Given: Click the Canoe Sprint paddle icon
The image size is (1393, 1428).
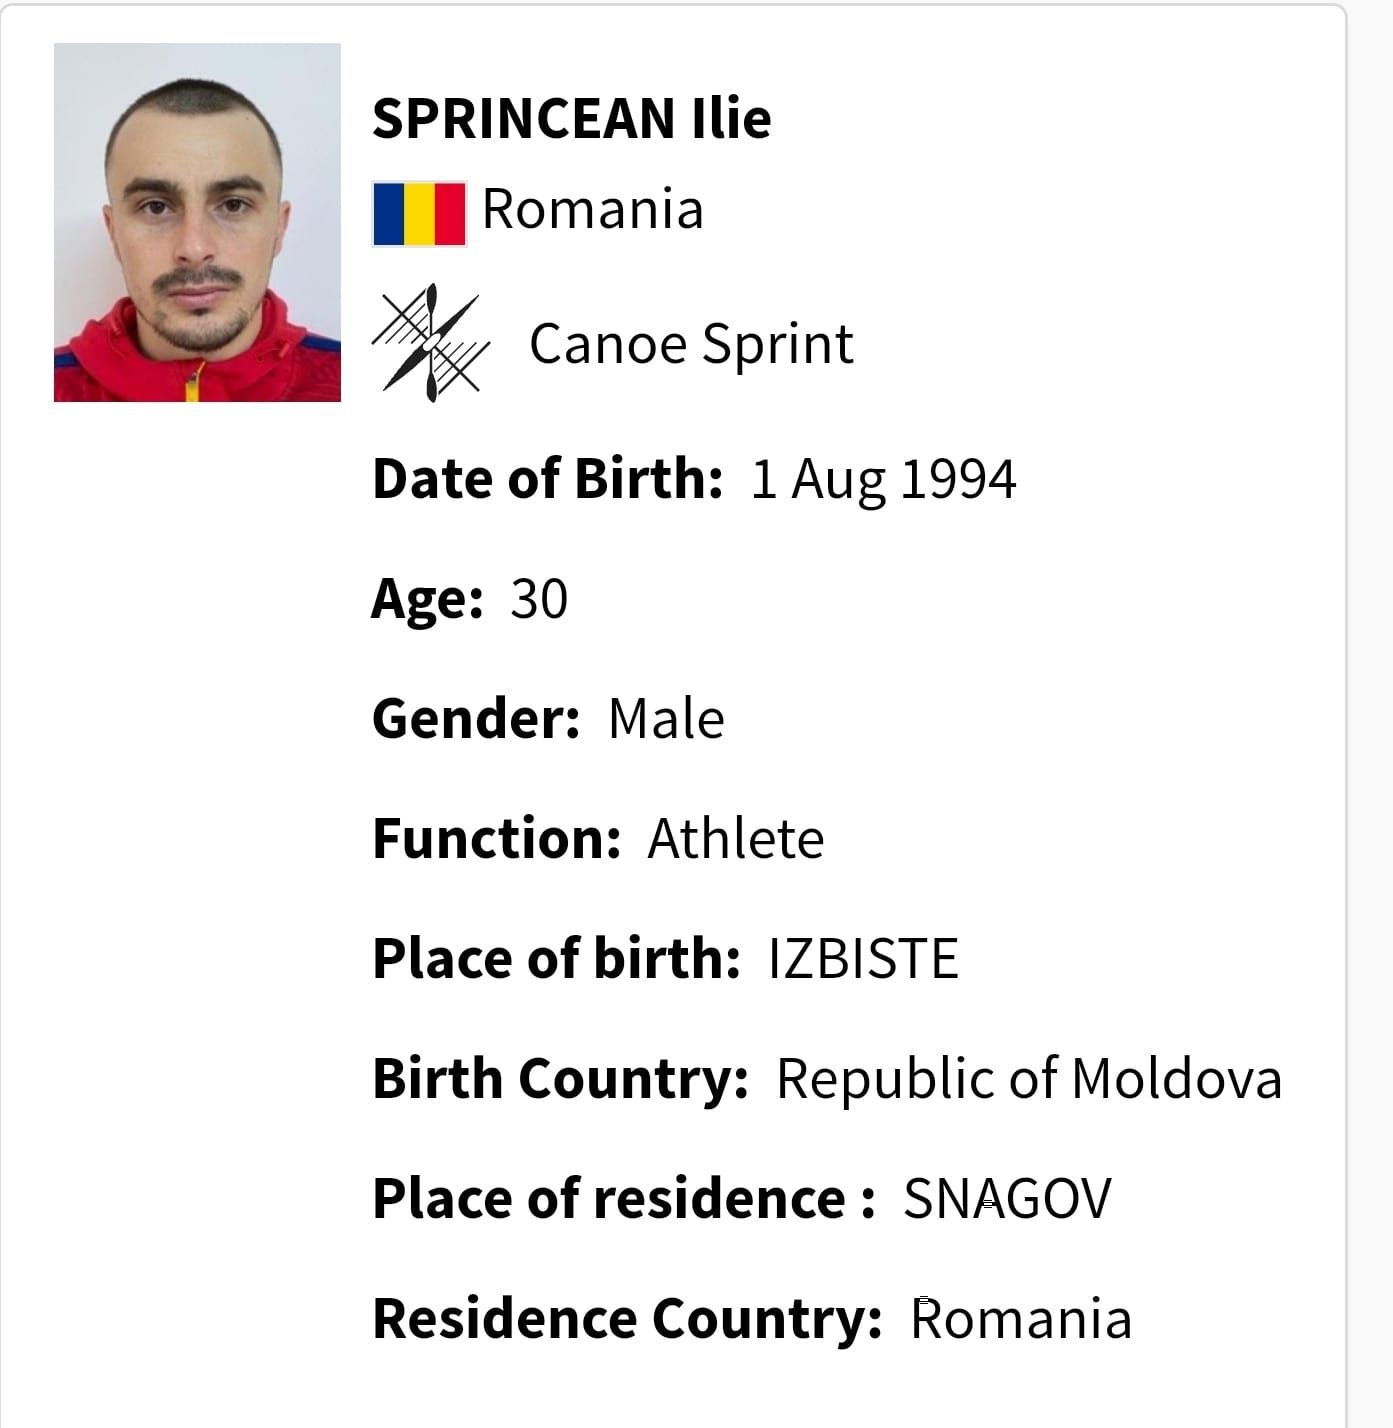Looking at the screenshot, I should pos(431,343).
